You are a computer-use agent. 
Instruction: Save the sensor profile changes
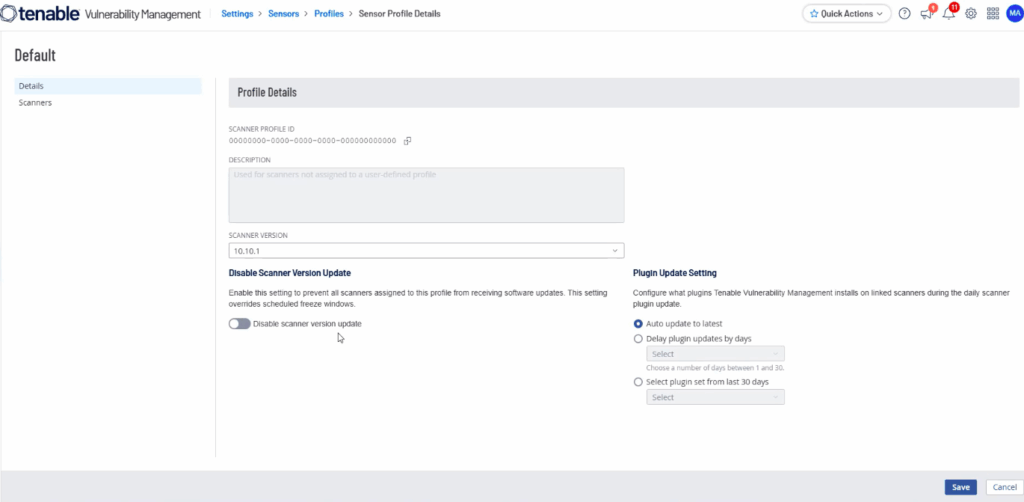tap(960, 487)
